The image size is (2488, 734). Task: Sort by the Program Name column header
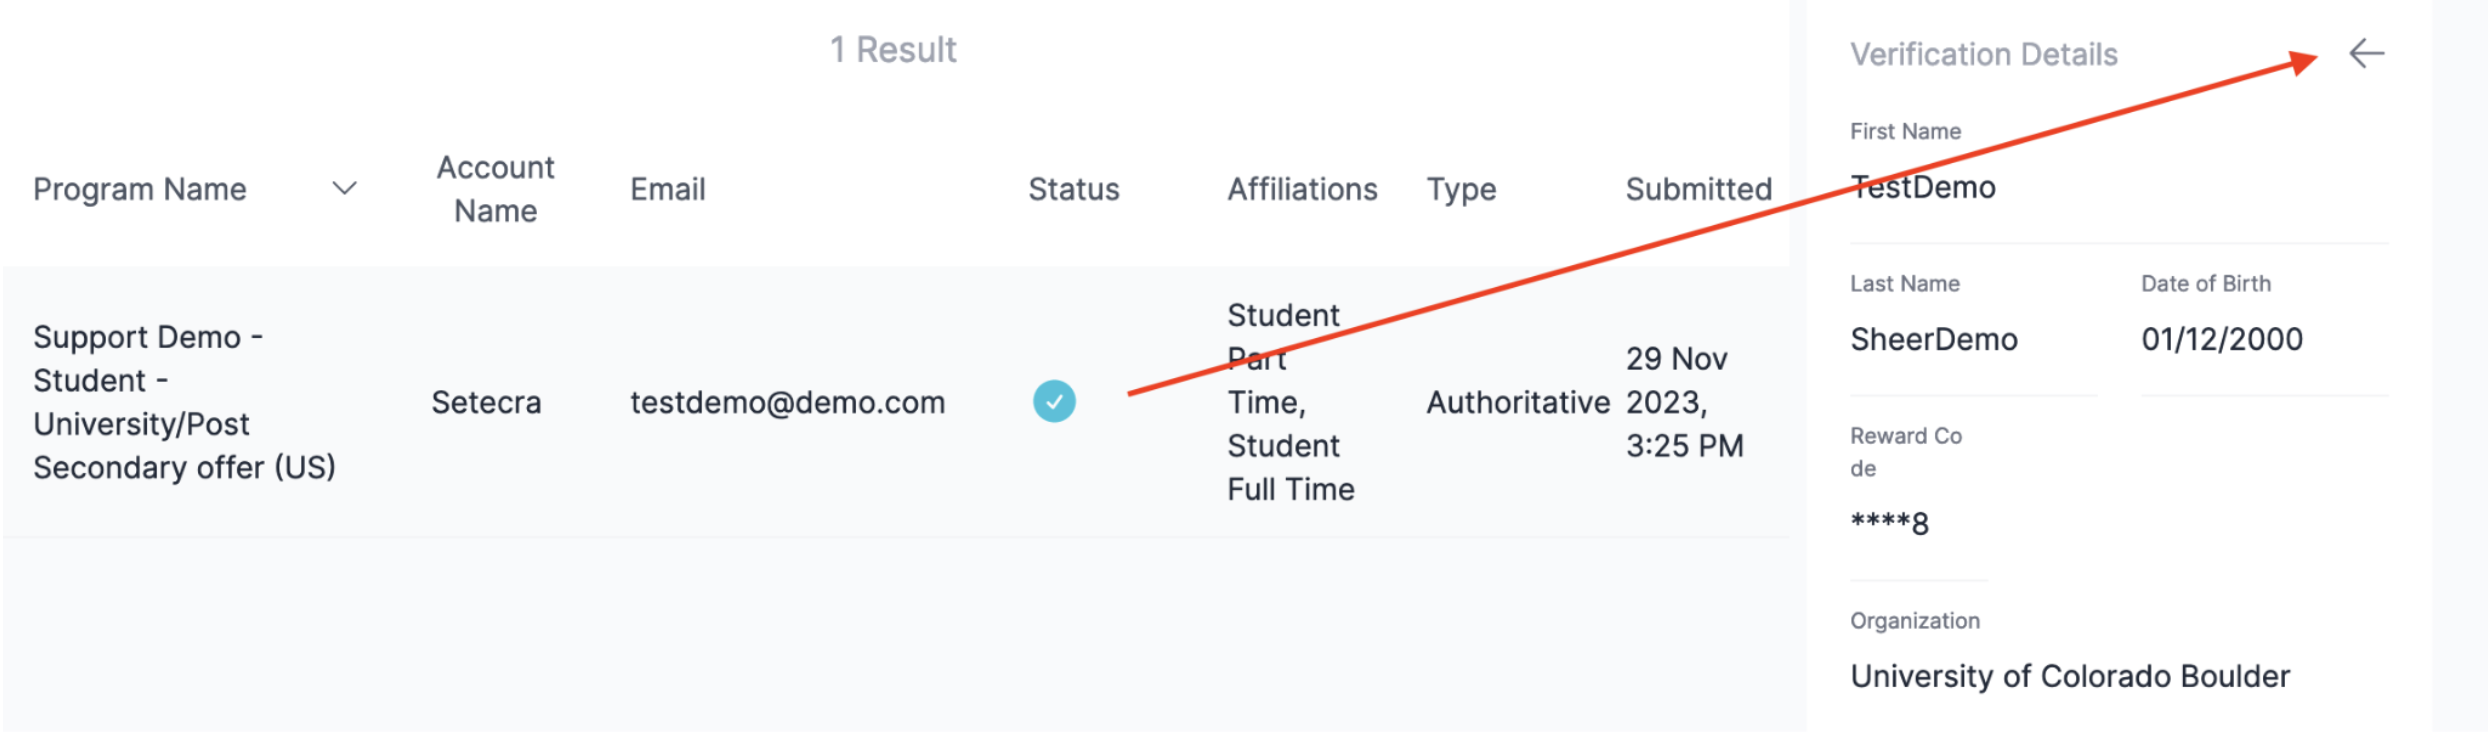tap(140, 189)
